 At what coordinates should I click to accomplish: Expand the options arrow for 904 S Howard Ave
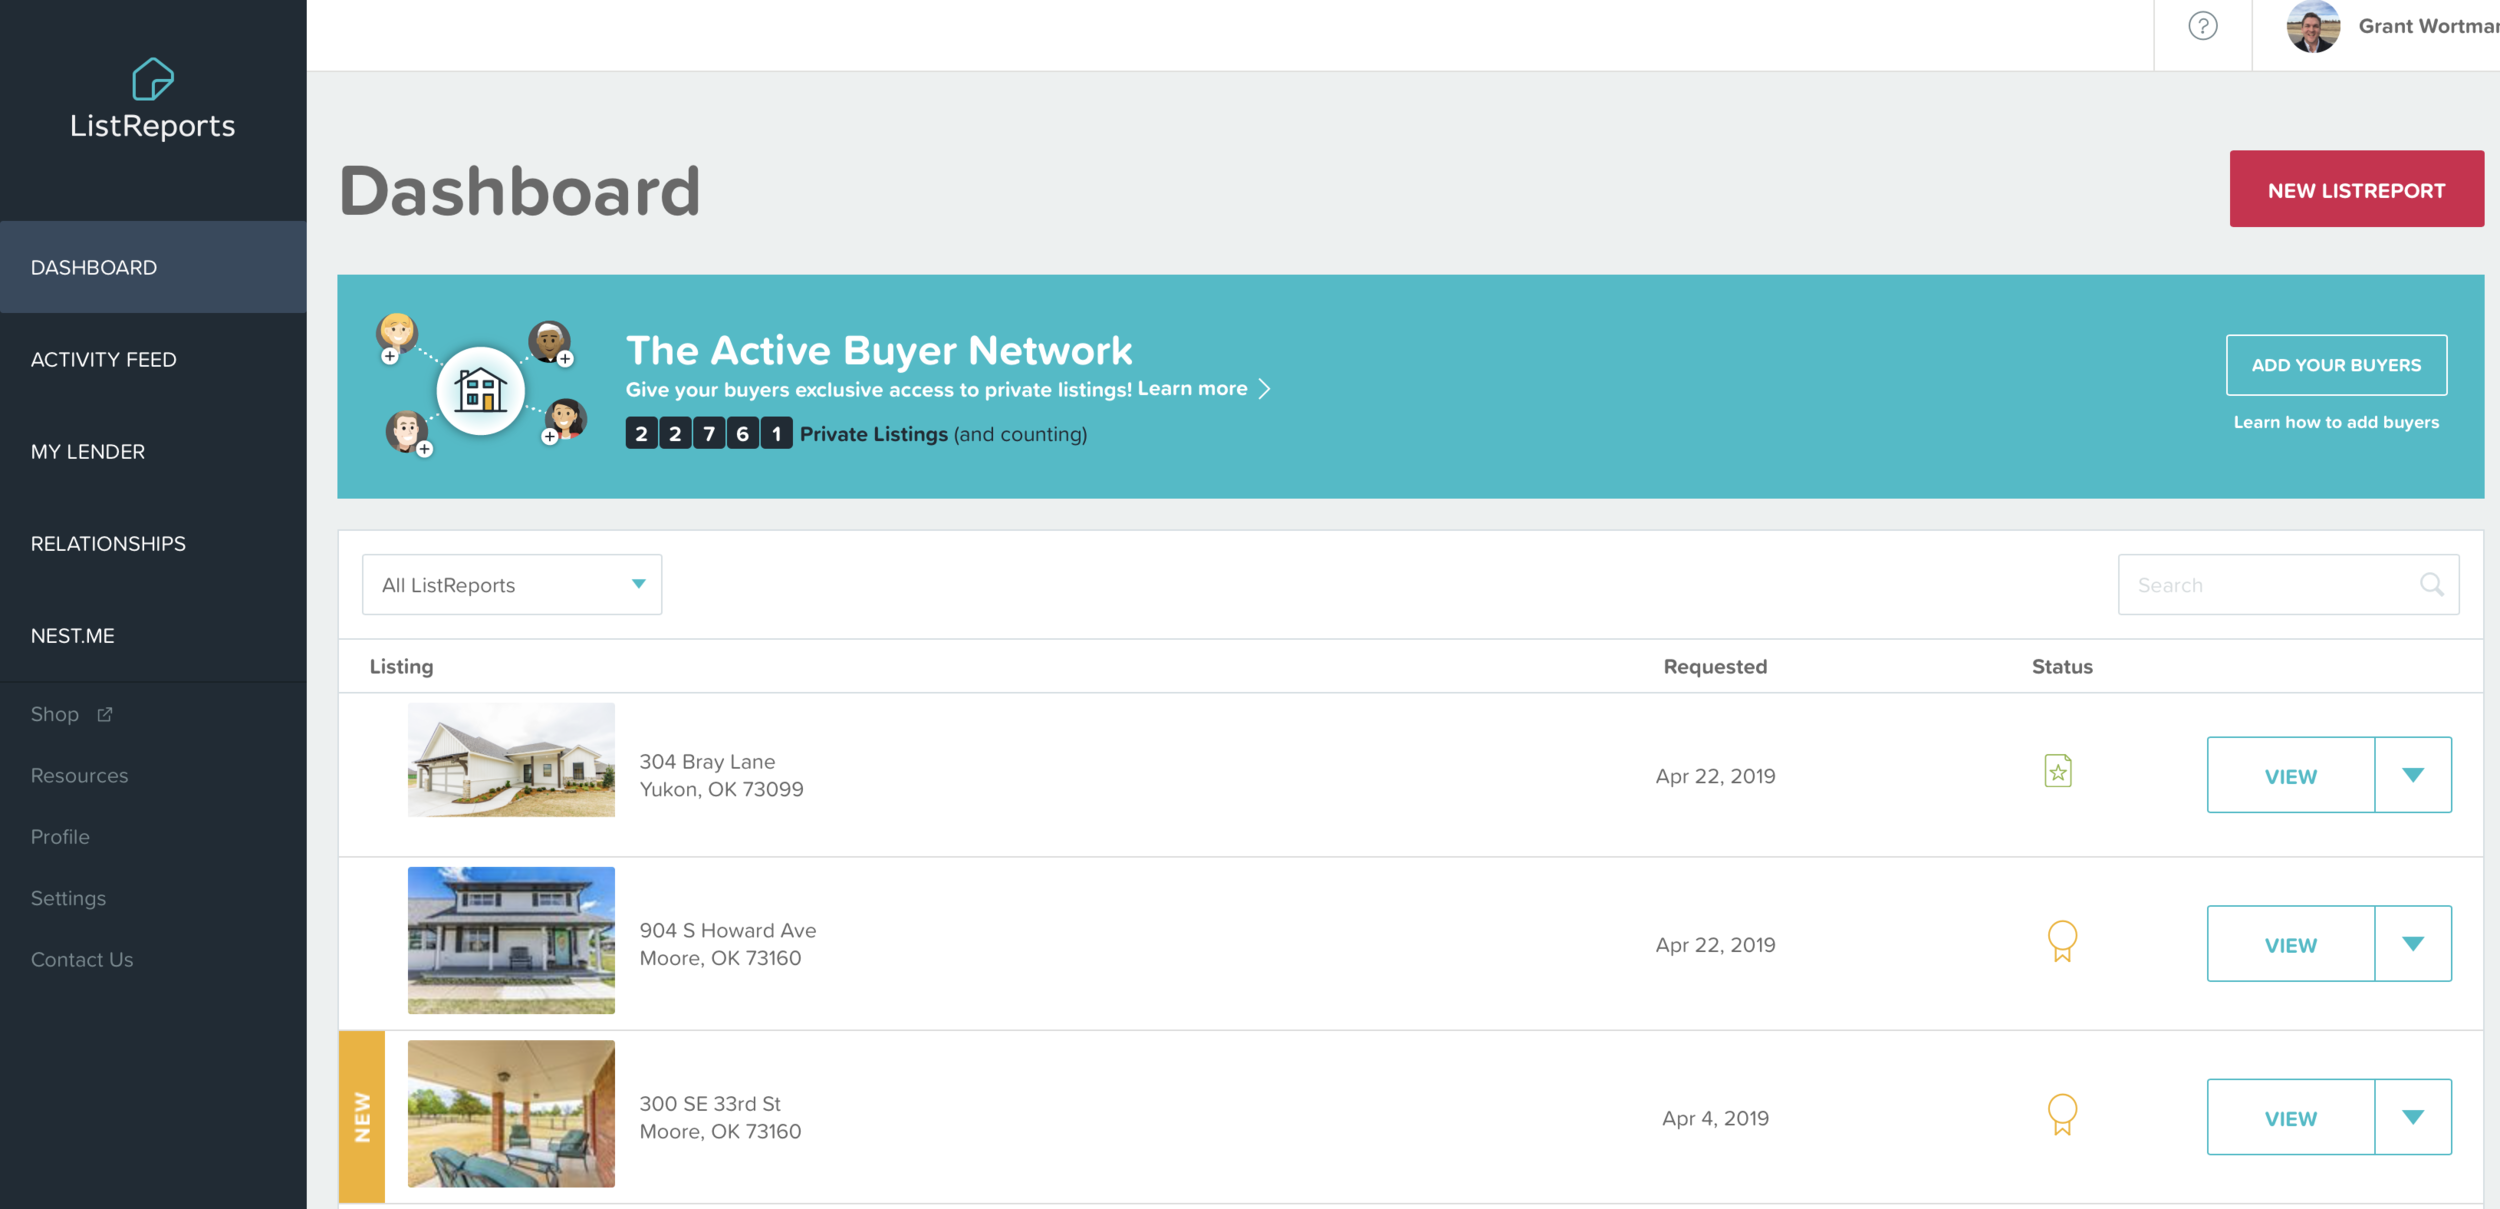[2413, 944]
